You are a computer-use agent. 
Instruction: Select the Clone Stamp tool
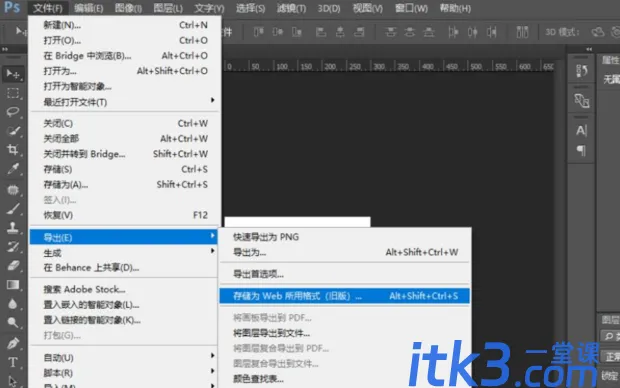pyautogui.click(x=13, y=228)
